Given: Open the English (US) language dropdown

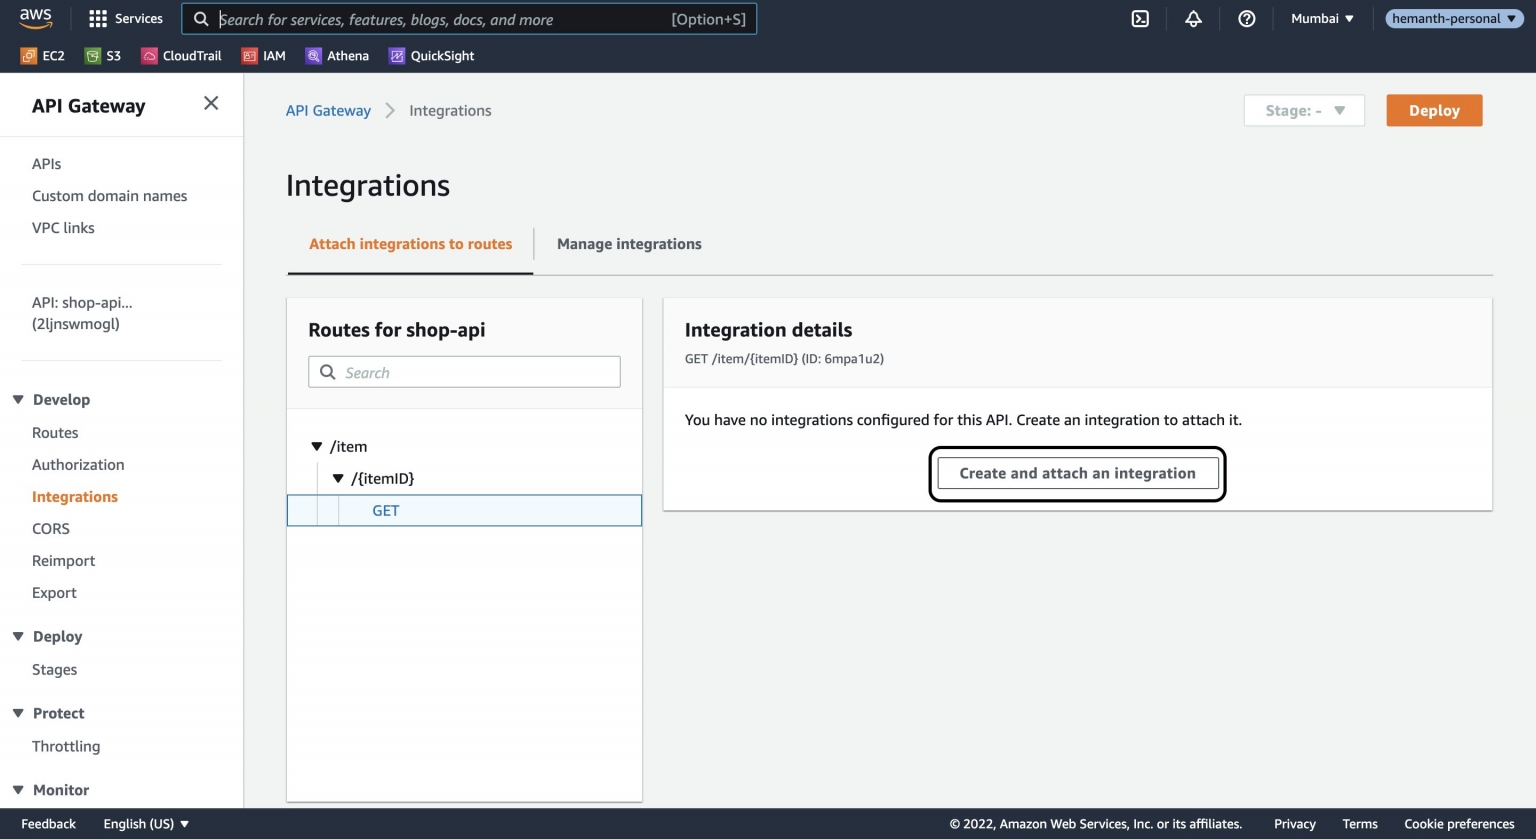Looking at the screenshot, I should coord(146,823).
